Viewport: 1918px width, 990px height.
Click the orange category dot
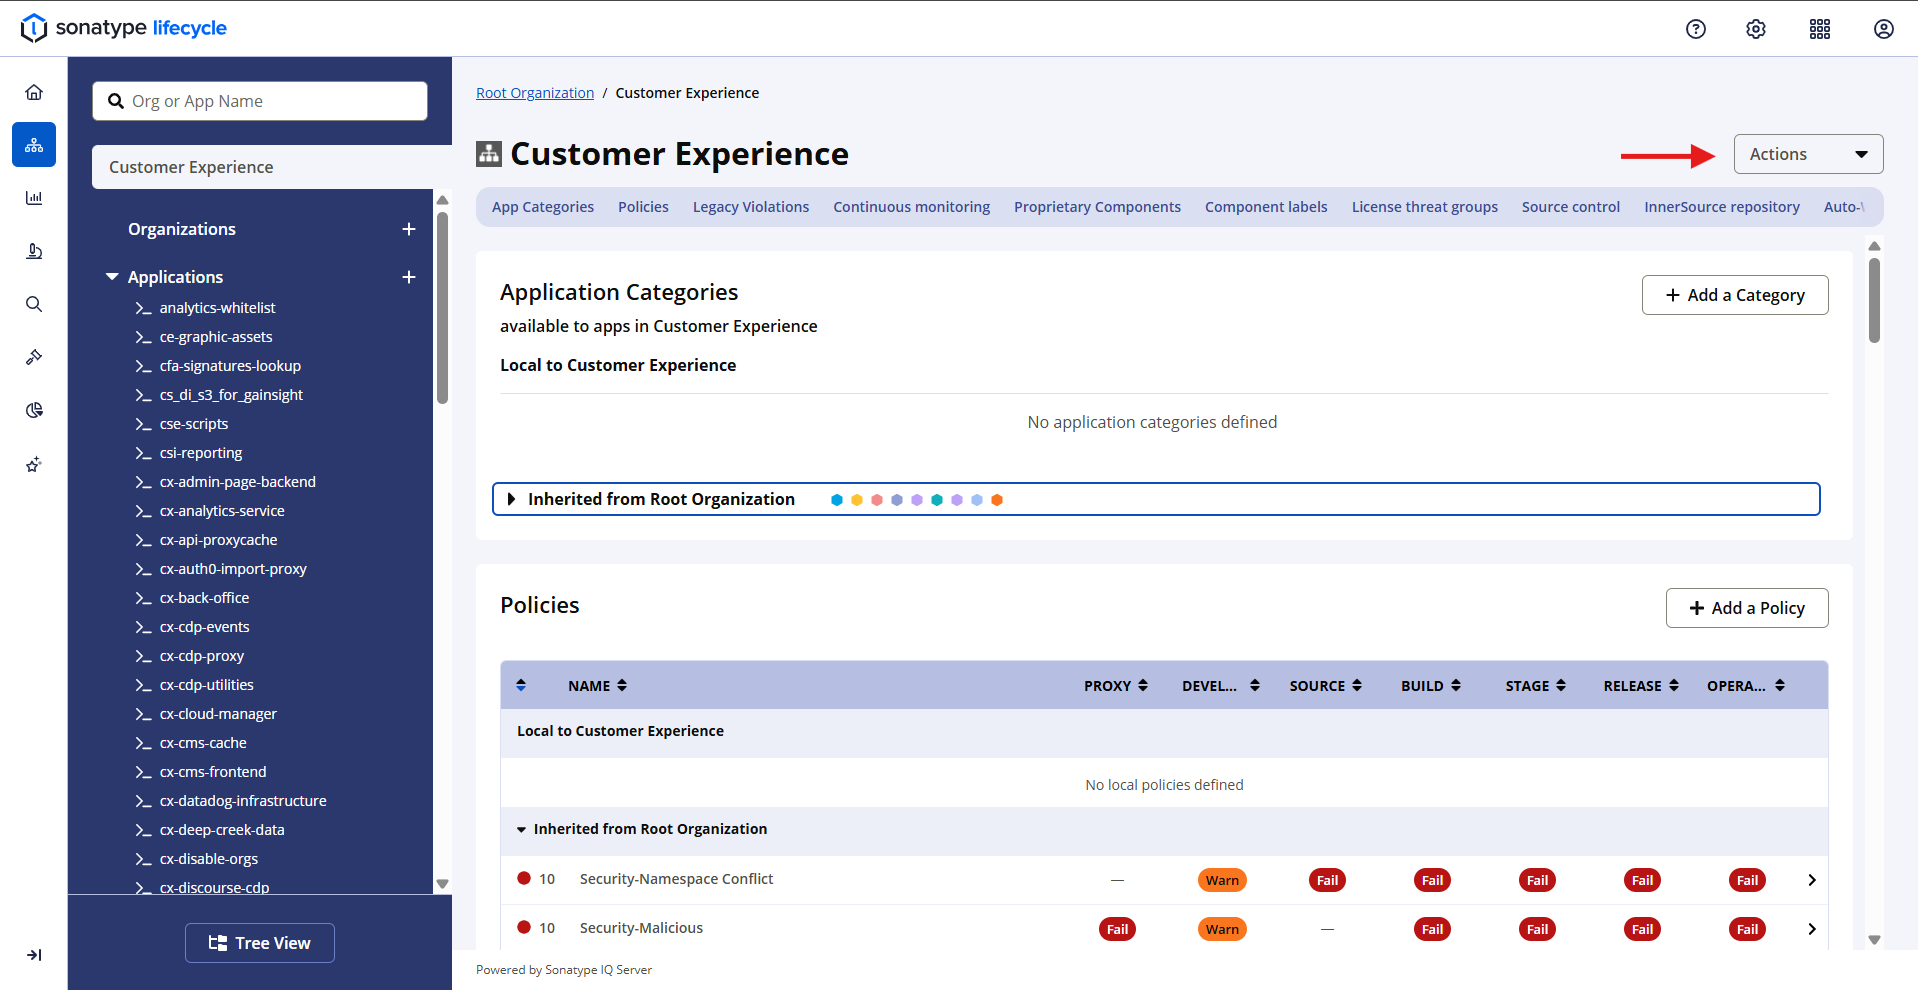point(997,500)
